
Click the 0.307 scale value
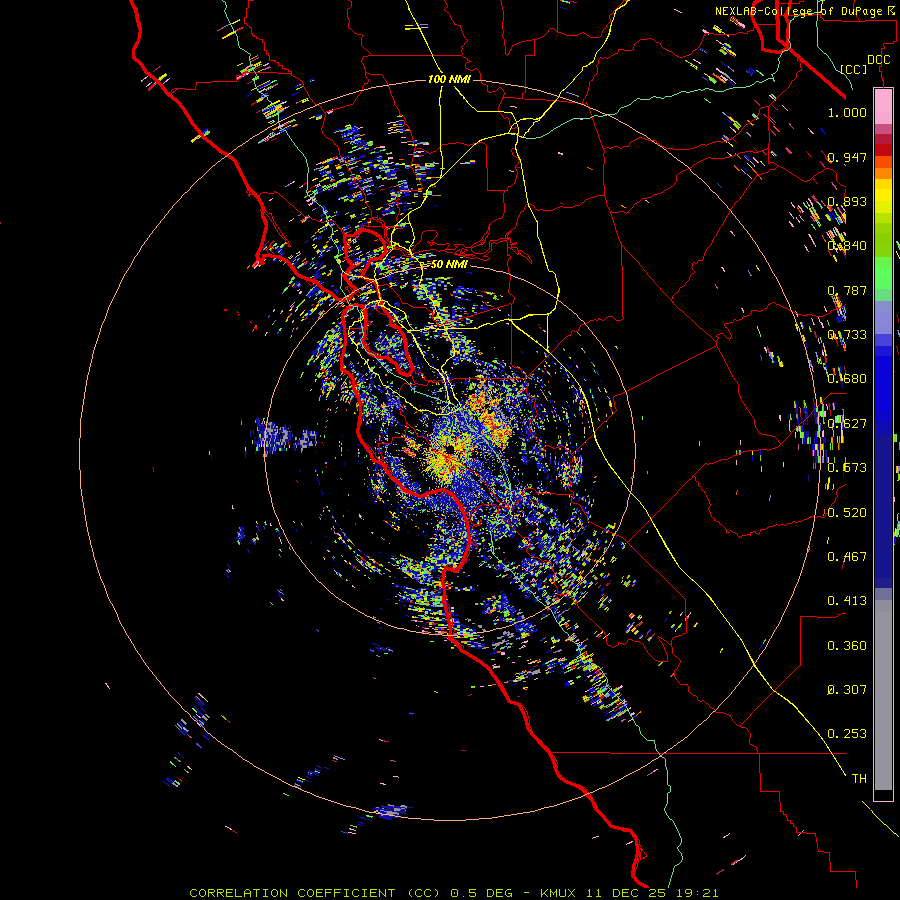(847, 690)
